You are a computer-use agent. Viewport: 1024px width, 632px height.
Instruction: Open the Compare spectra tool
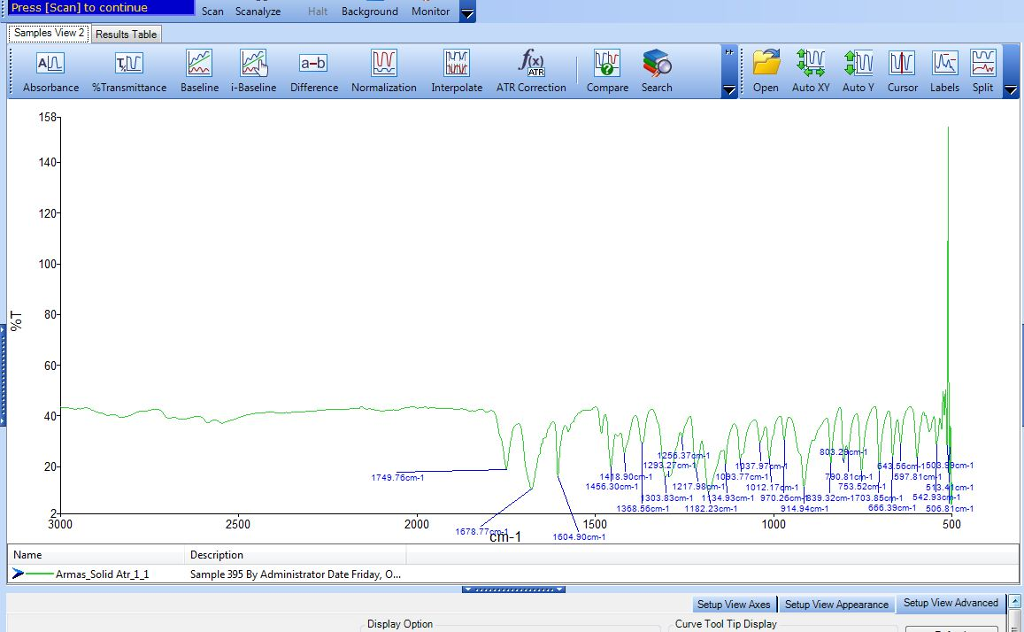pos(607,71)
